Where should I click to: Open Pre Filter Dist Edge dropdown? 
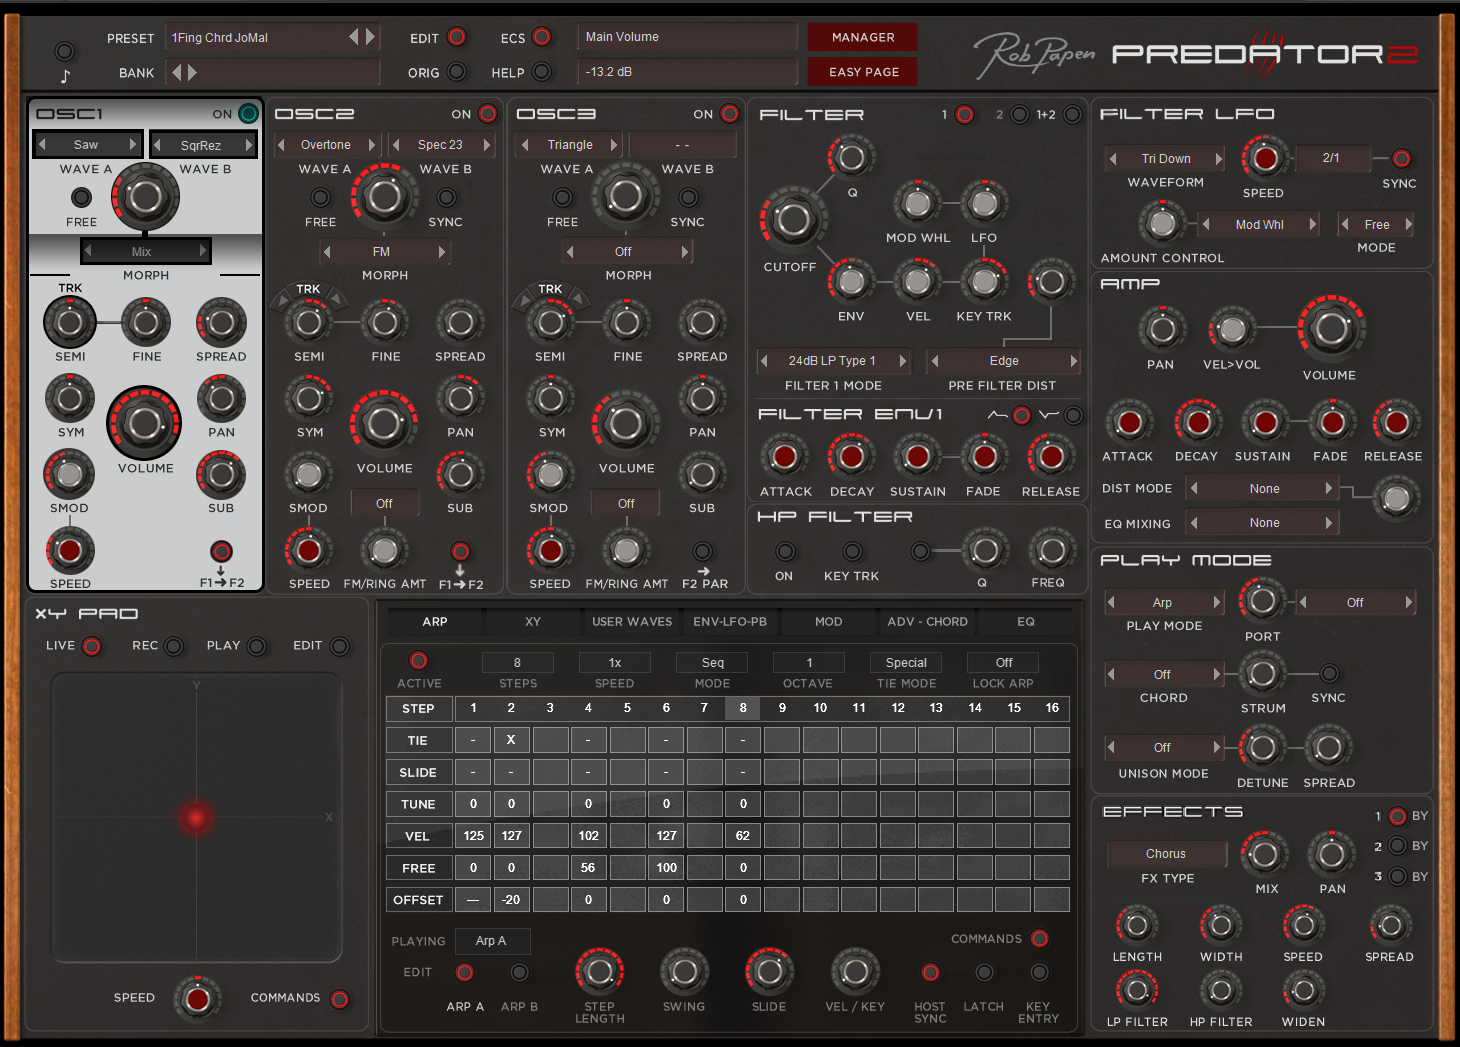pyautogui.click(x=1004, y=361)
